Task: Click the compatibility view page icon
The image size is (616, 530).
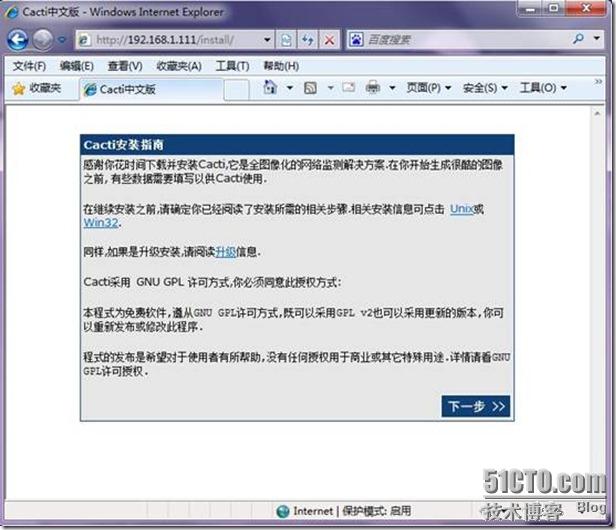Action: pyautogui.click(x=286, y=40)
